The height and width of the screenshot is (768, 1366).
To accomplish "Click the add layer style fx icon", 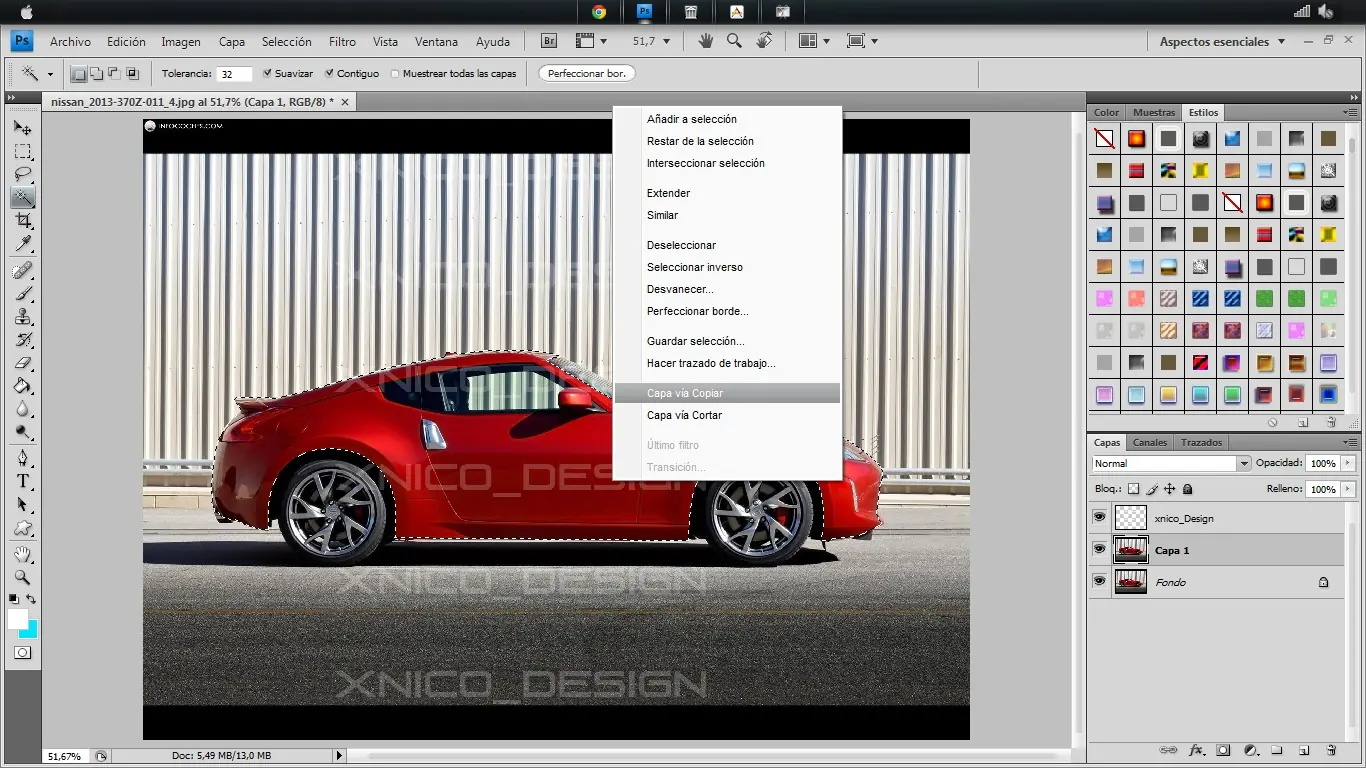I will [1196, 750].
